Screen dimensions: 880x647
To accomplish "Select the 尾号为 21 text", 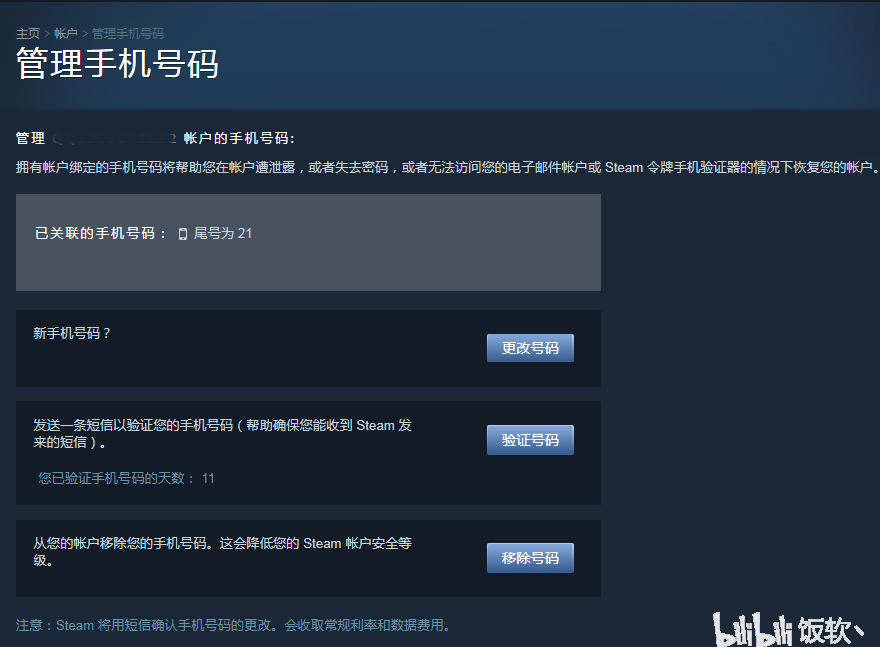I will tap(223, 233).
